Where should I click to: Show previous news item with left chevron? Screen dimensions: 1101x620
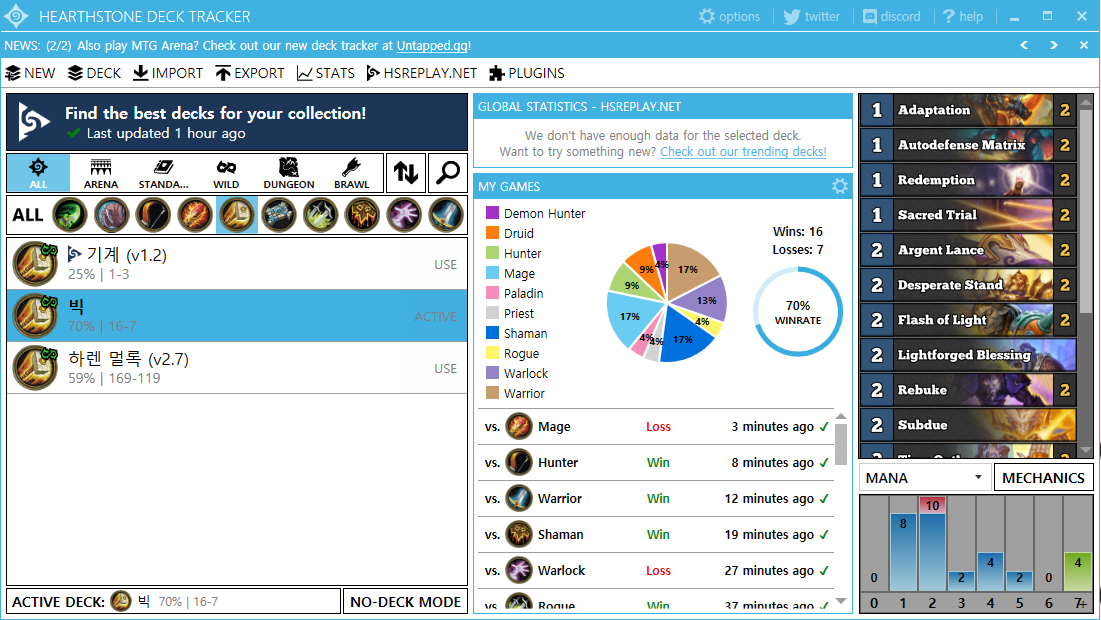click(1024, 45)
